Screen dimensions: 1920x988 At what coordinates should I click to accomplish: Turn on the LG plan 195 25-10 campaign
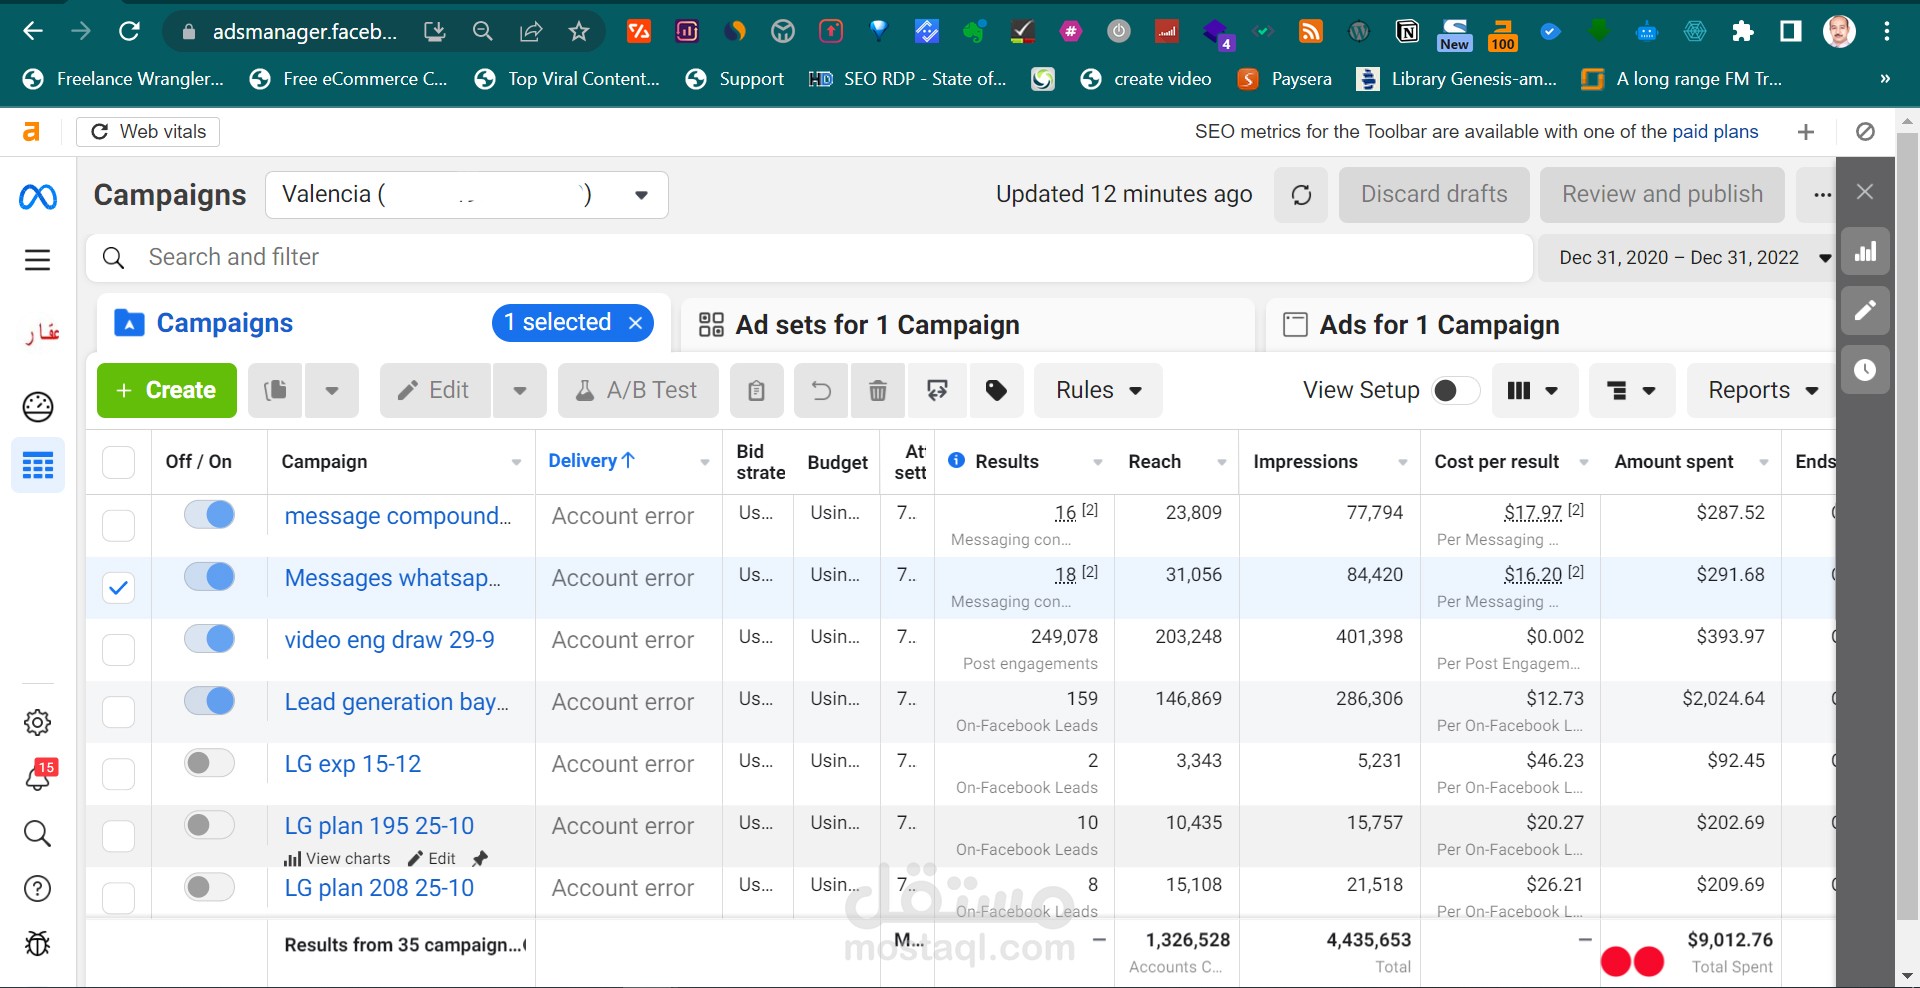tap(209, 825)
